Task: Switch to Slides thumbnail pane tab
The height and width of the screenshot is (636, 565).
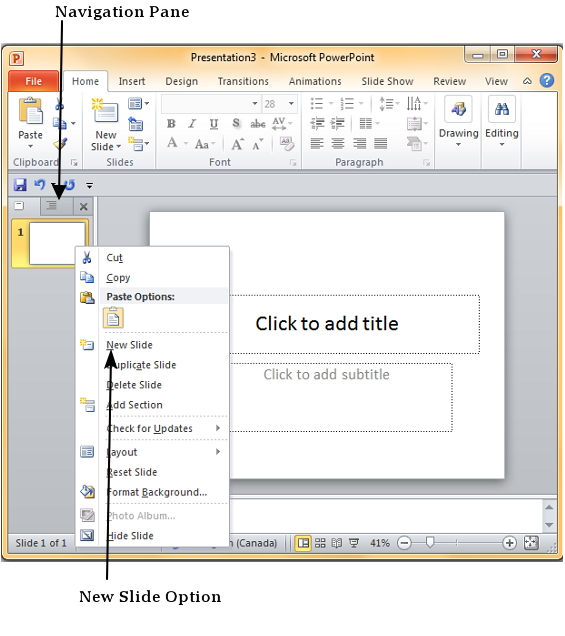Action: pyautogui.click(x=20, y=206)
